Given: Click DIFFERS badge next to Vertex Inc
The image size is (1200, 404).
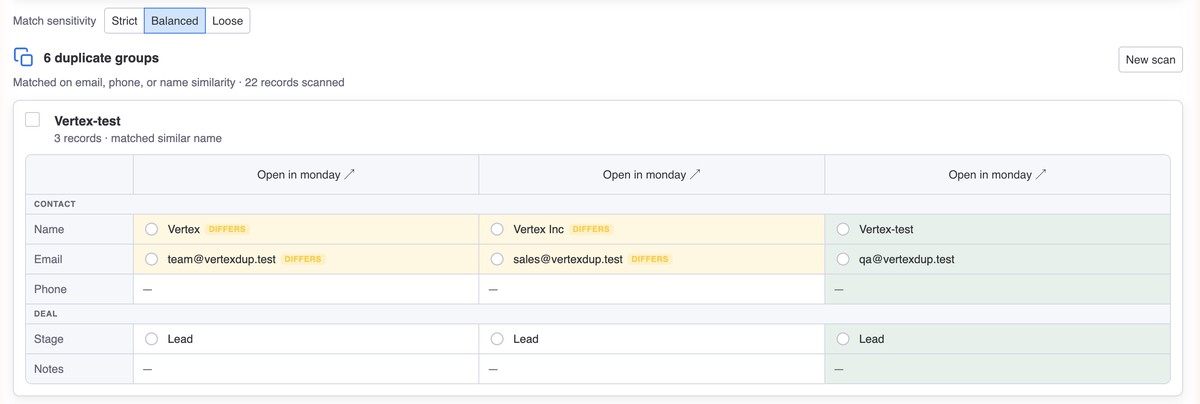Looking at the screenshot, I should (x=591, y=229).
